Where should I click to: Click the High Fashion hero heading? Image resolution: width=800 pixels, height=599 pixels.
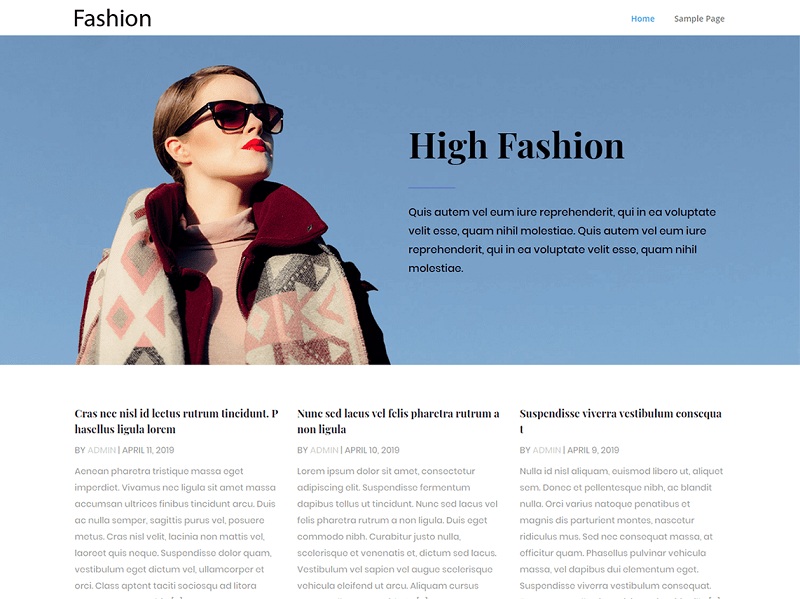(516, 146)
